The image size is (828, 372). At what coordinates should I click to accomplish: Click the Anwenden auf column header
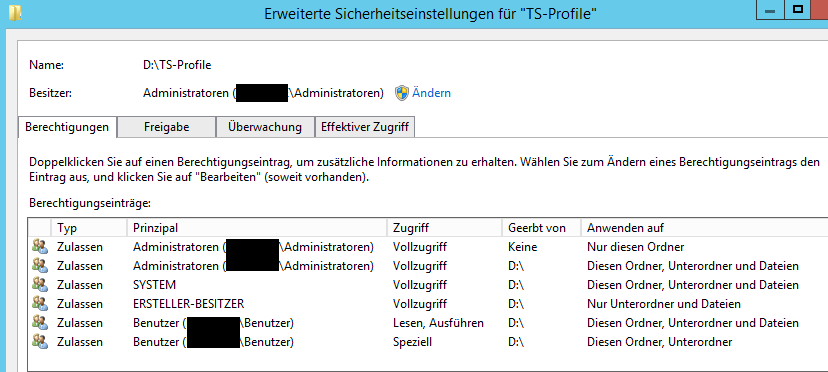pos(704,228)
